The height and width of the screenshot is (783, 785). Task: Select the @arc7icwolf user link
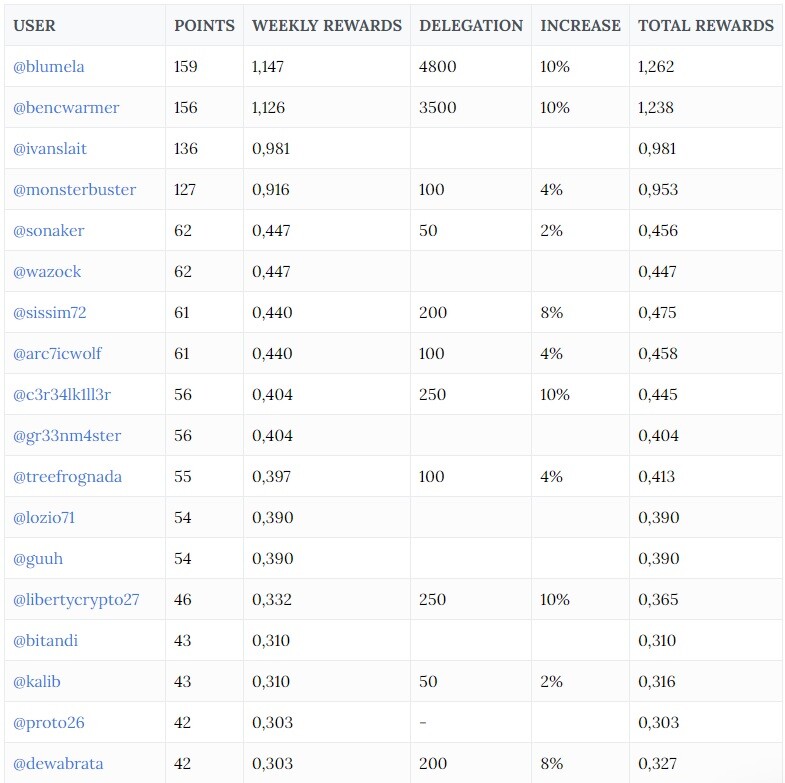(57, 354)
